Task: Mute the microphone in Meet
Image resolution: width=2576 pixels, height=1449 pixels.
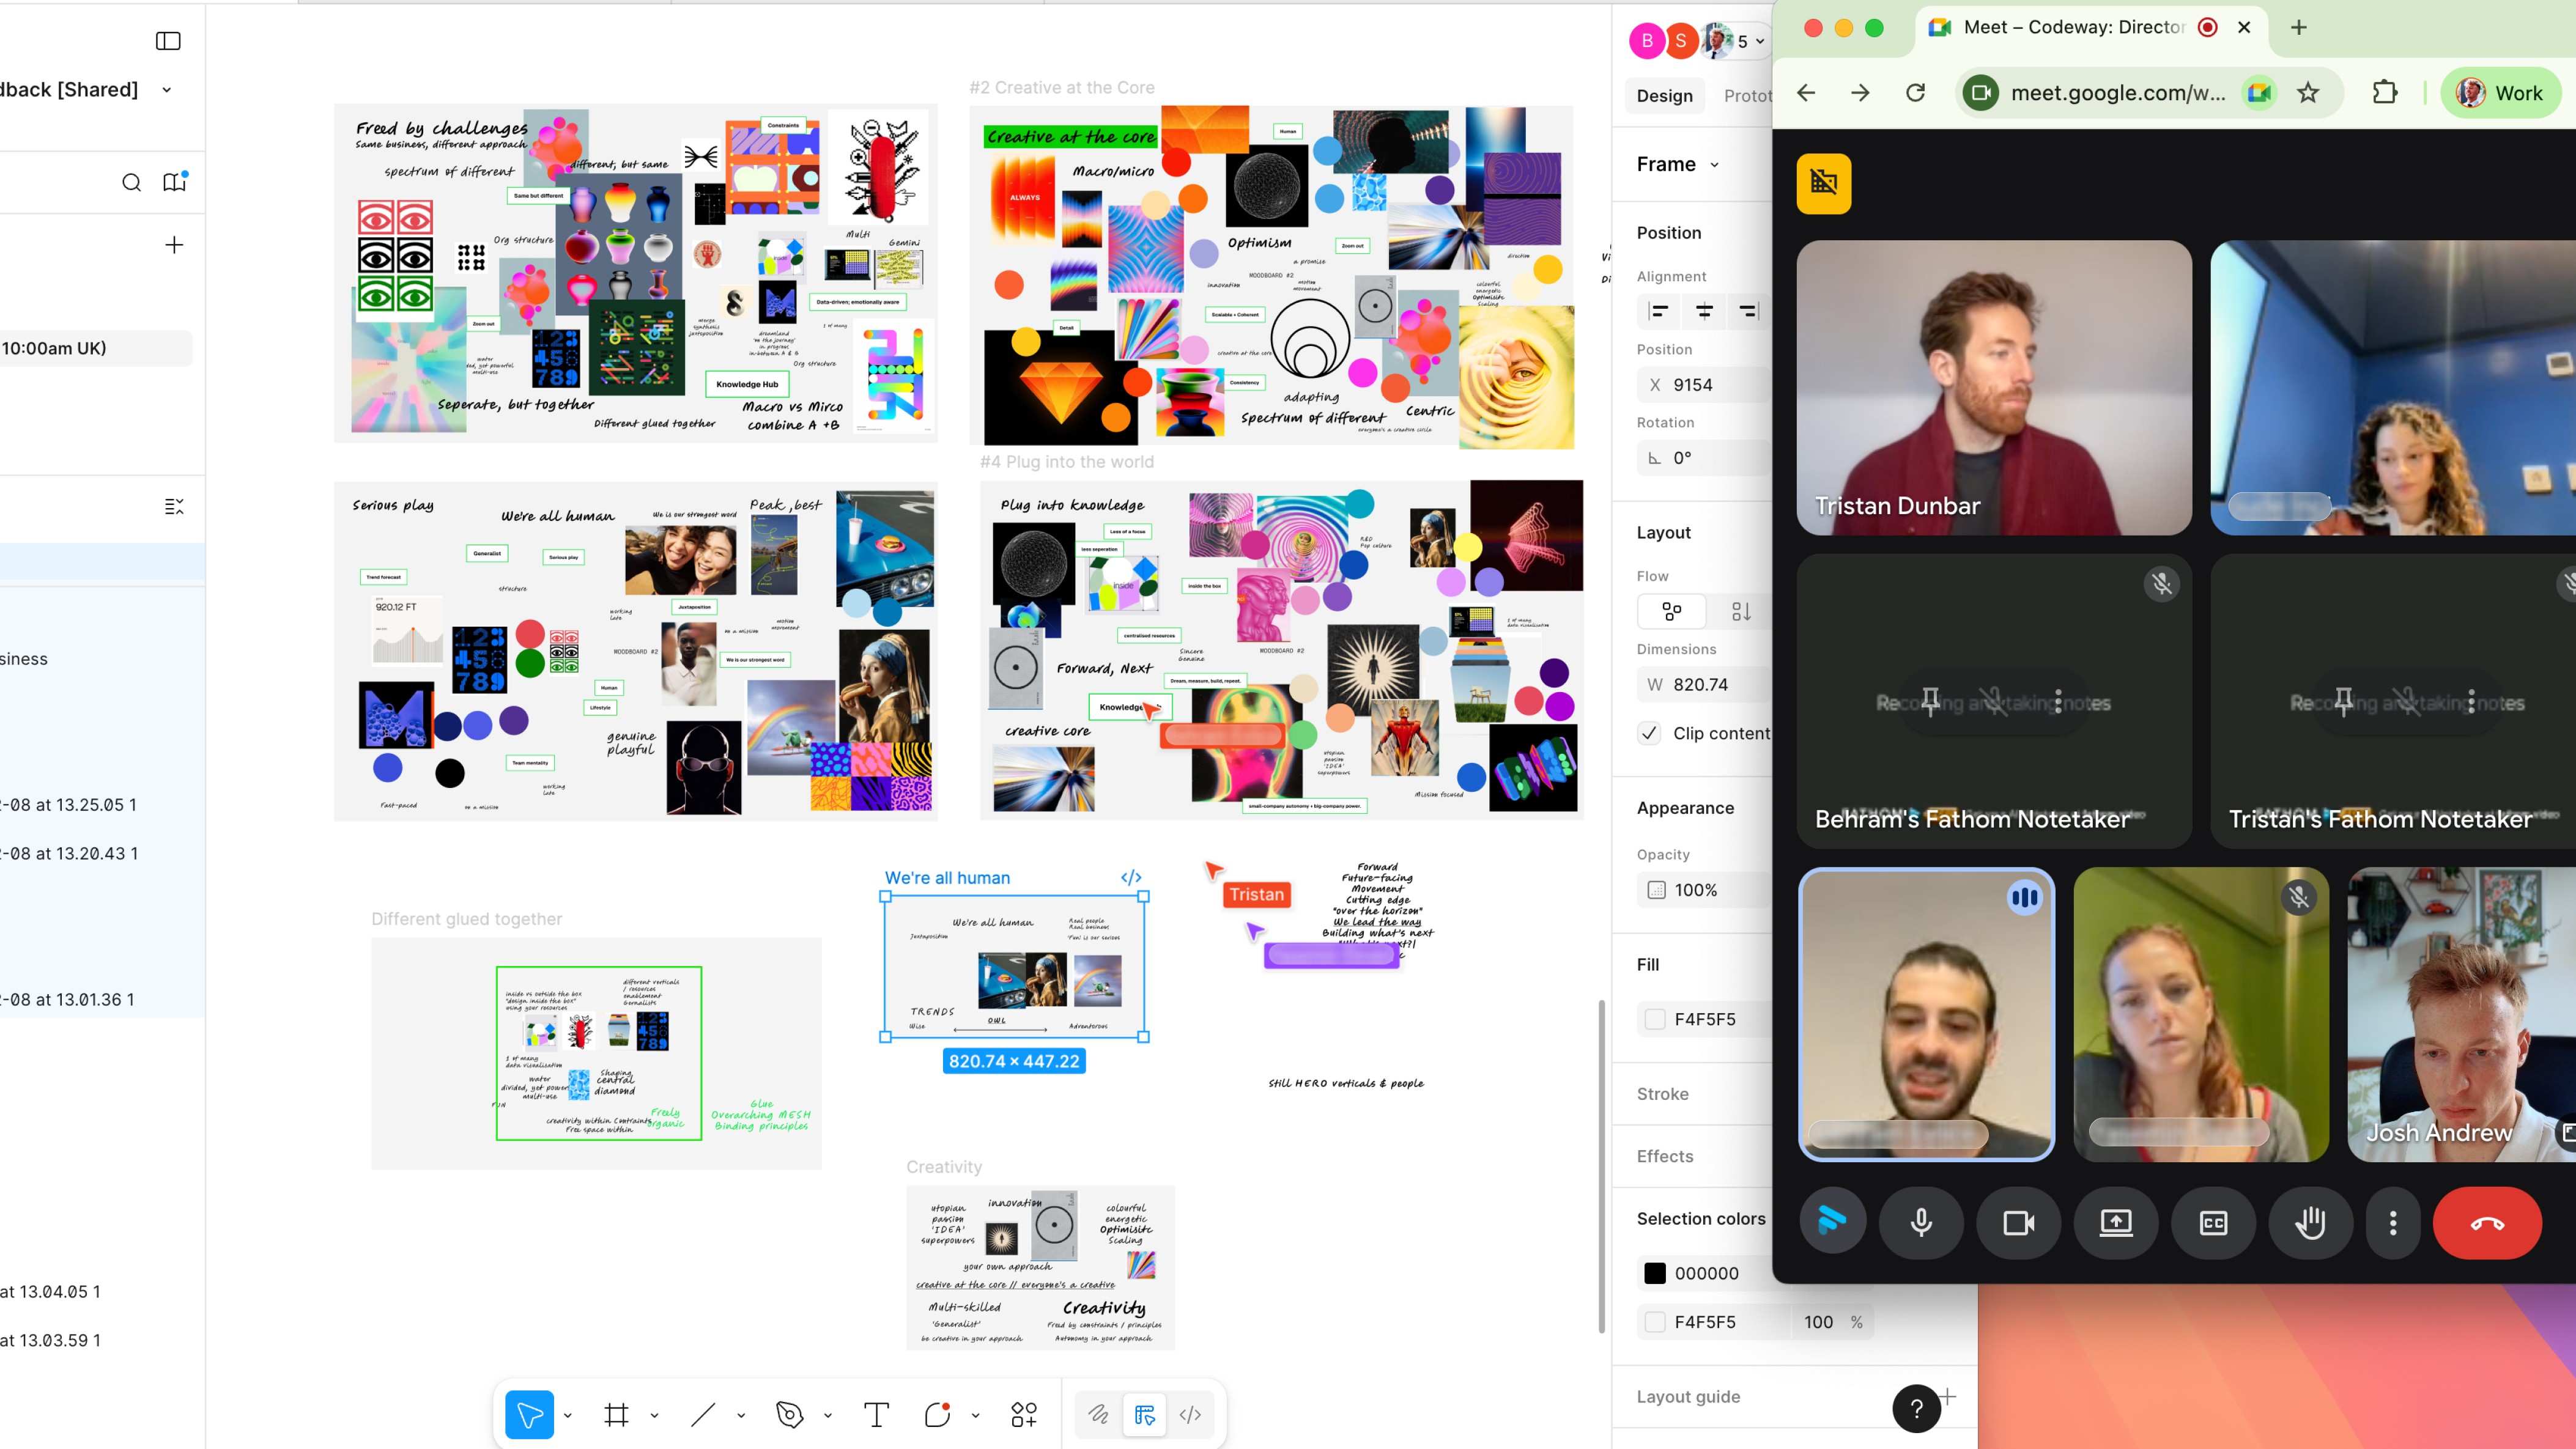Action: 1921,1222
